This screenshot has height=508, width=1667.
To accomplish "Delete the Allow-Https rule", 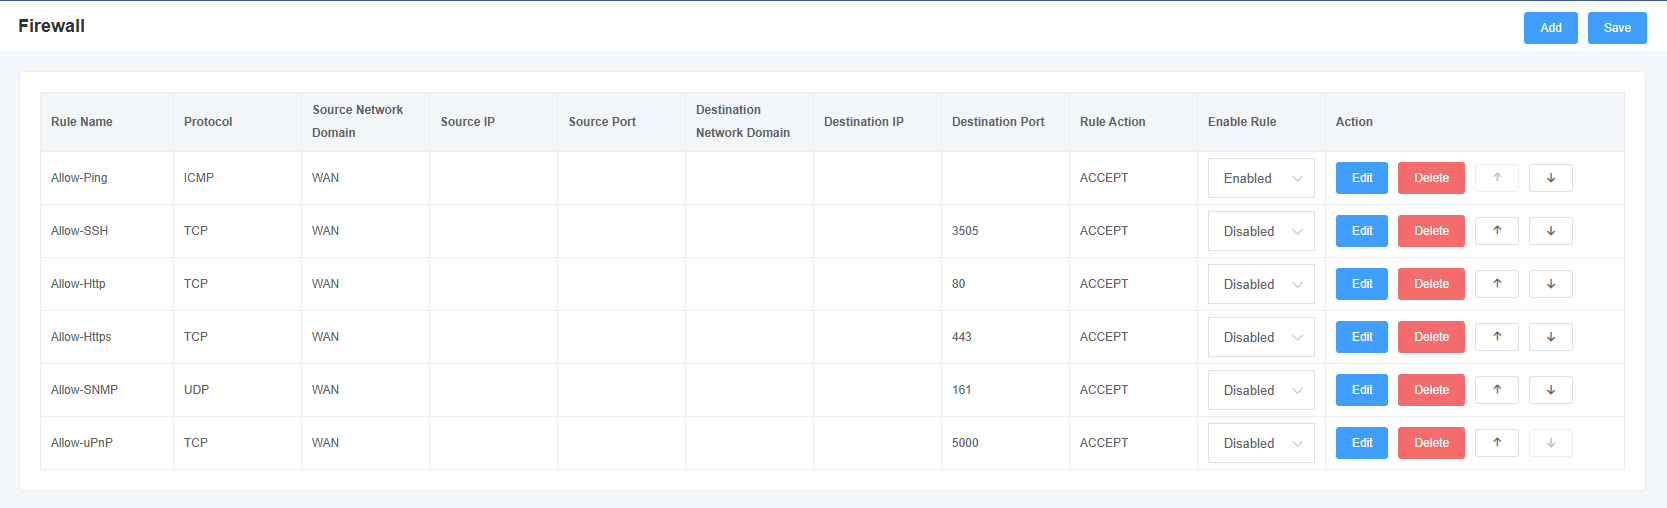I will click(1431, 337).
